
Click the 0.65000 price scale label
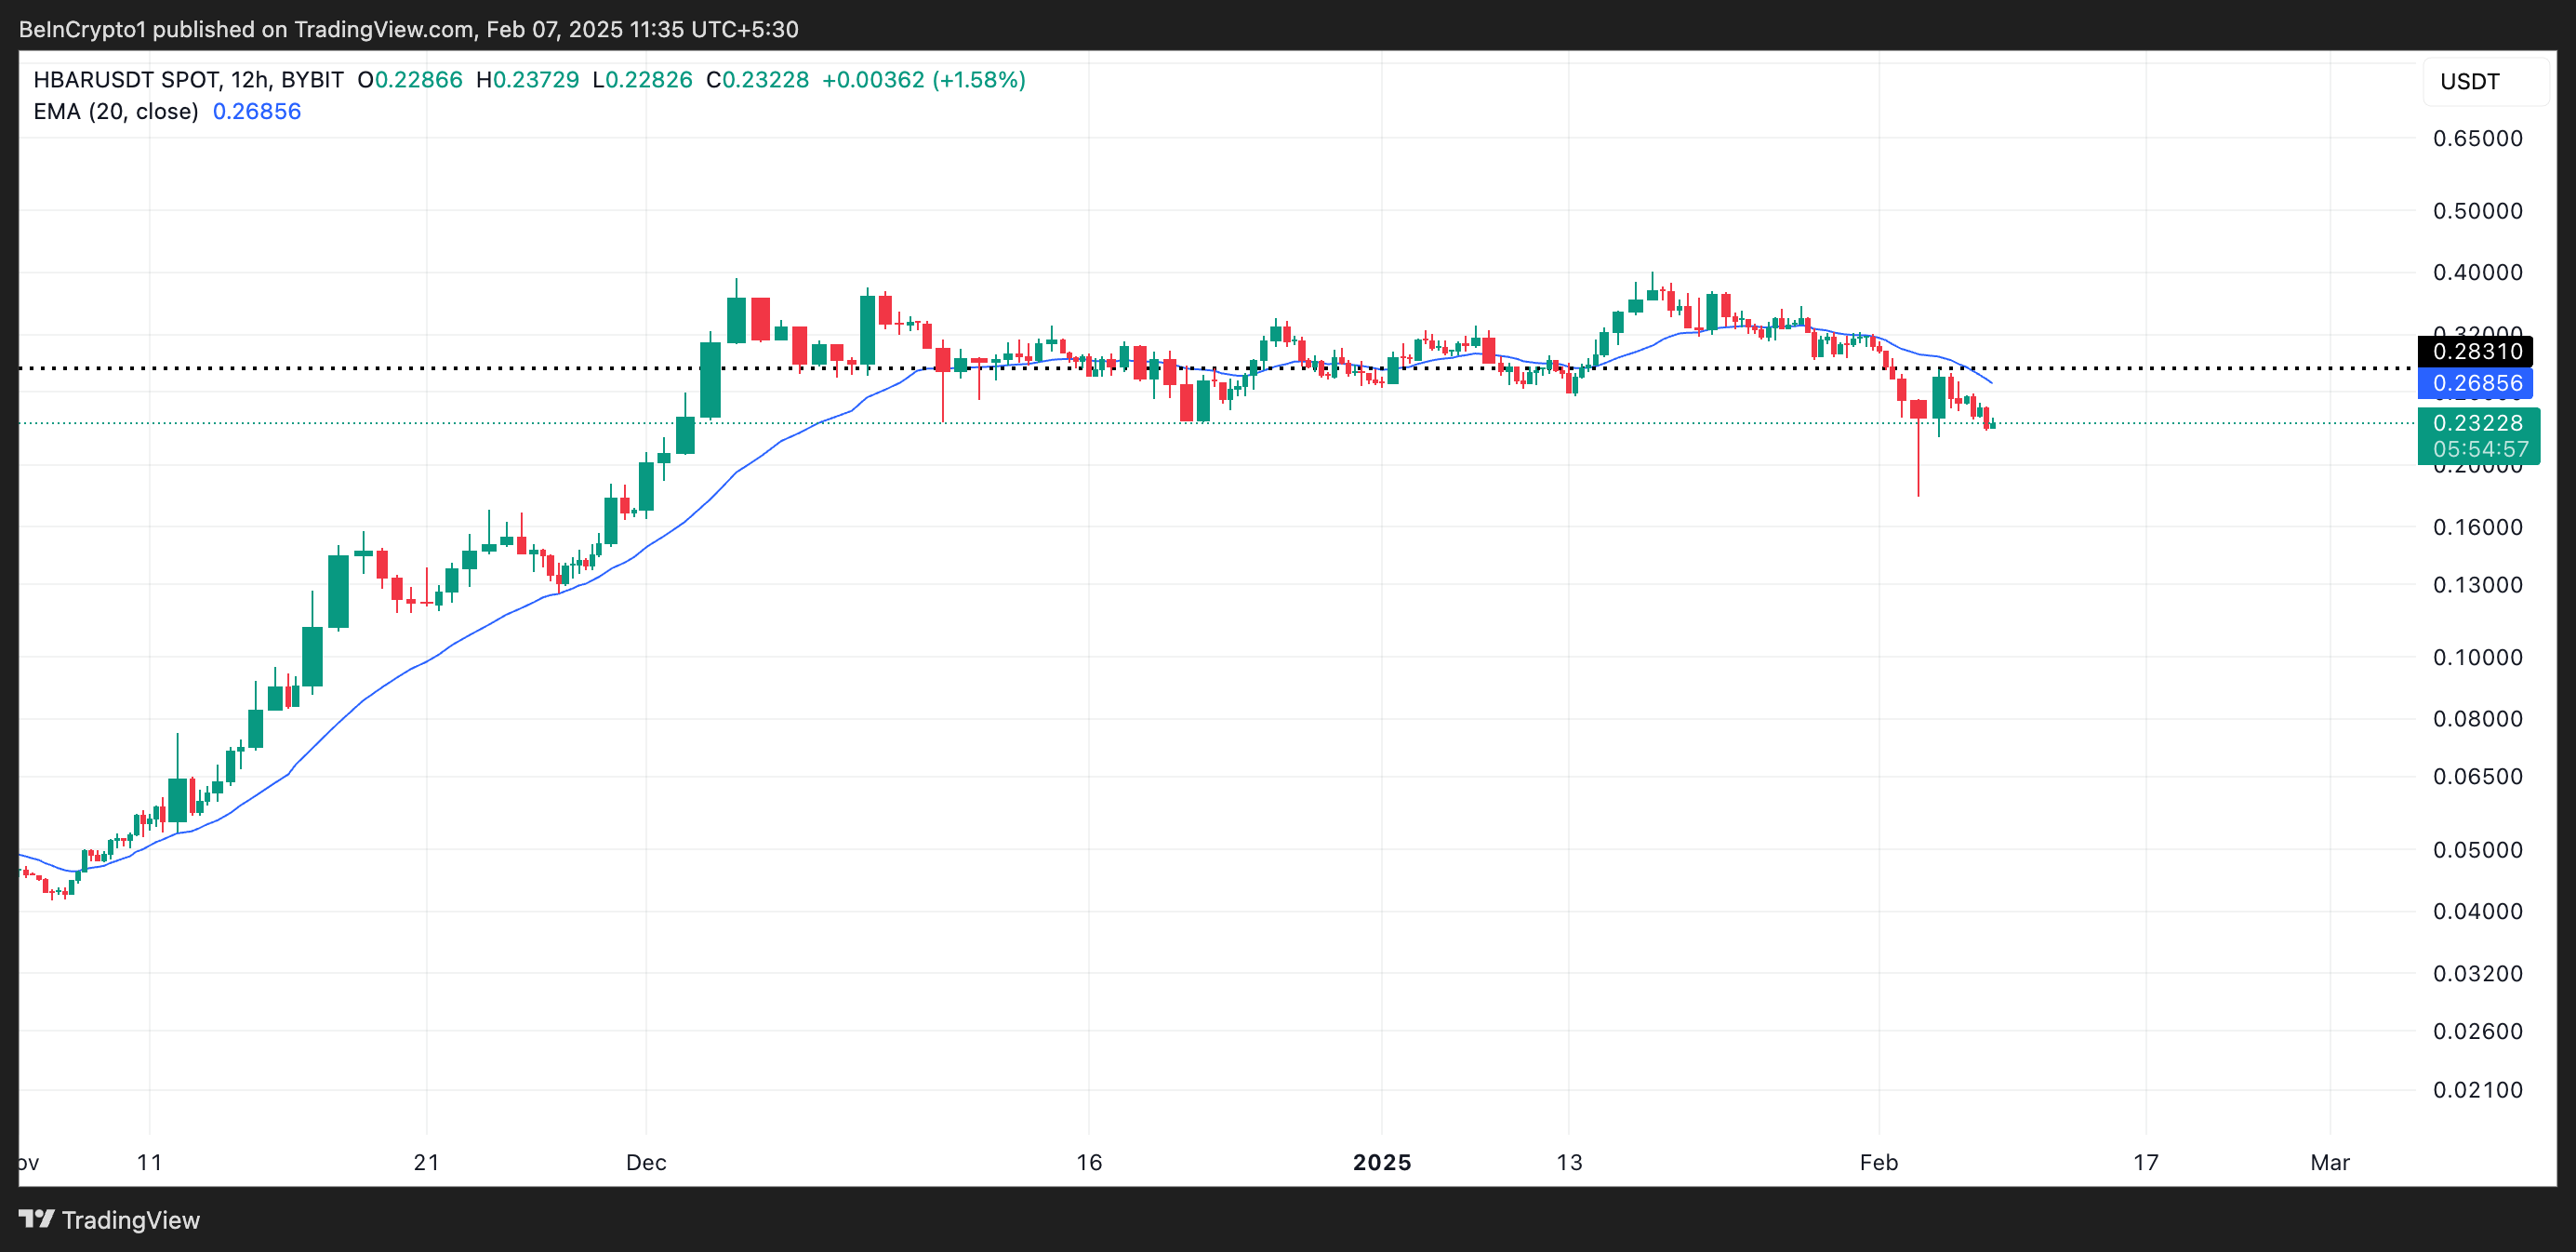click(2477, 138)
